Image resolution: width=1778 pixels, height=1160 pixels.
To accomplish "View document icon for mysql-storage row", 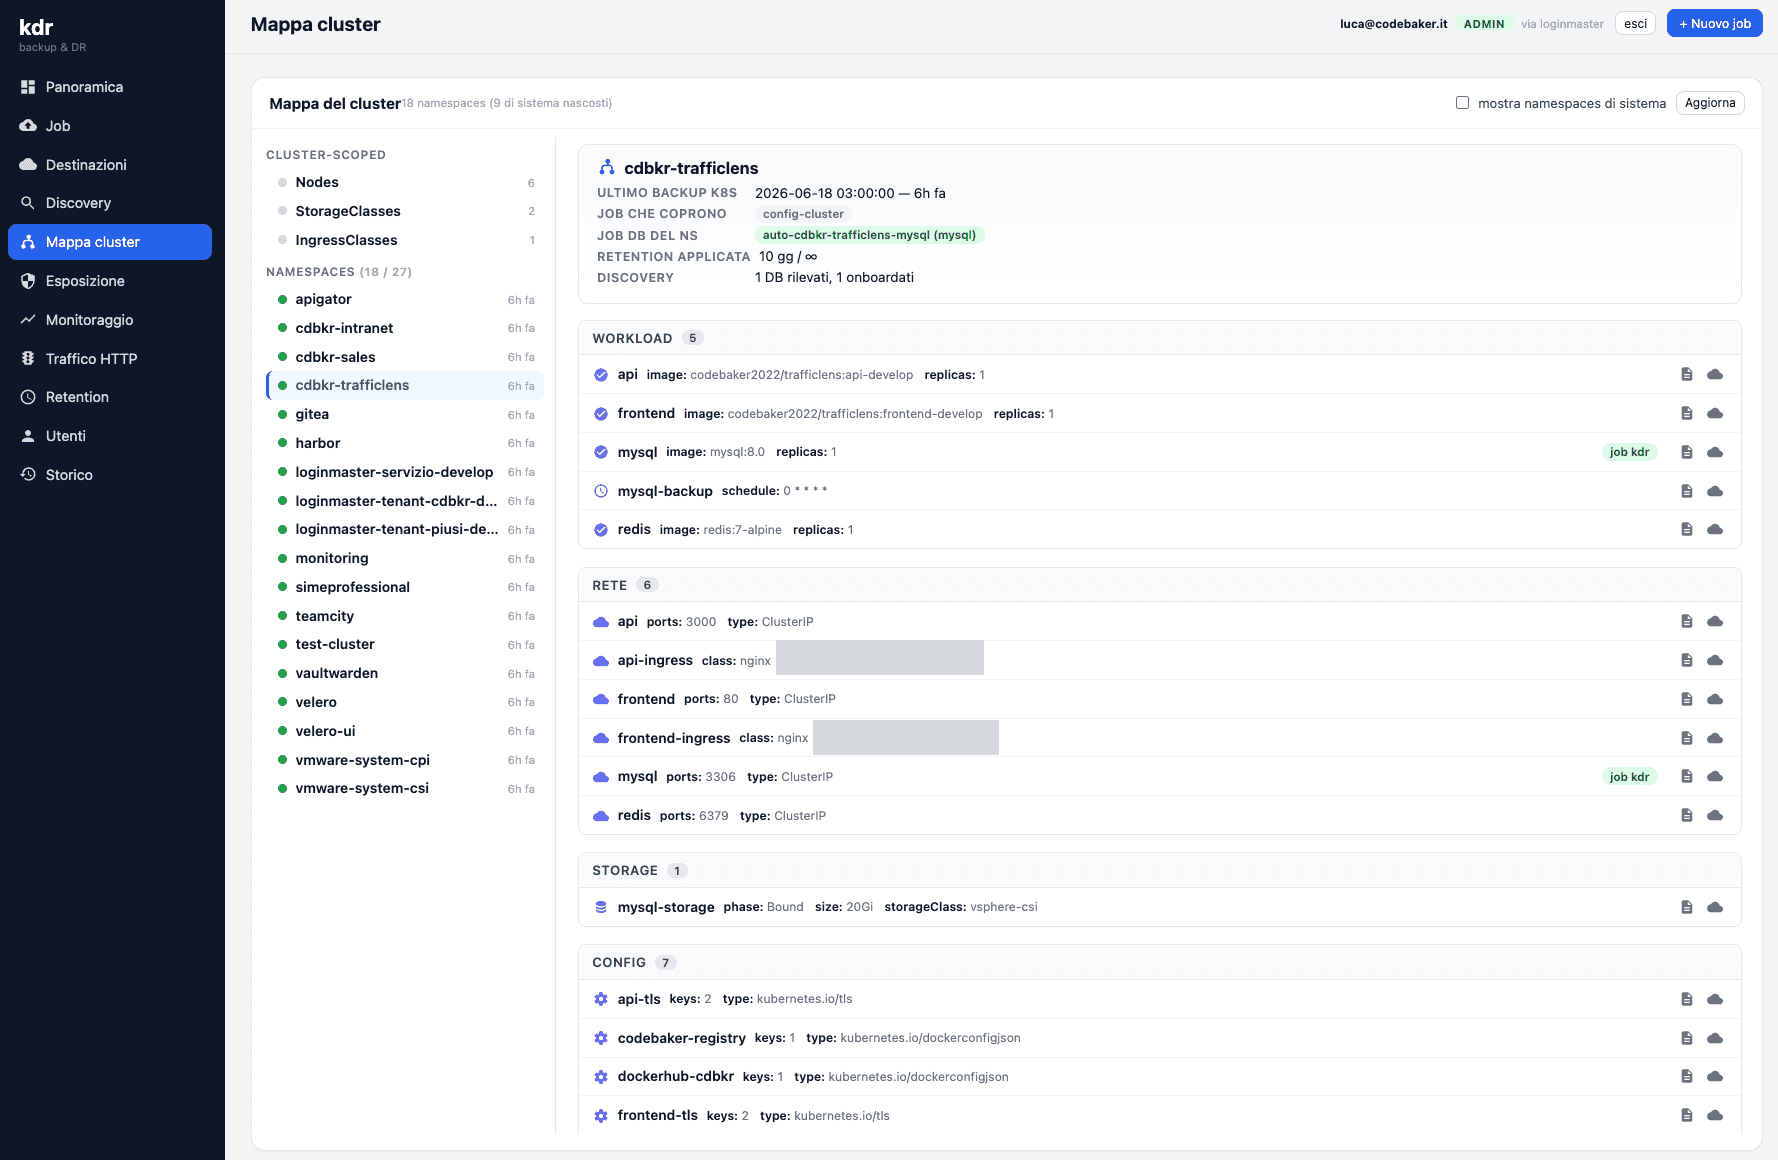I will [x=1687, y=907].
